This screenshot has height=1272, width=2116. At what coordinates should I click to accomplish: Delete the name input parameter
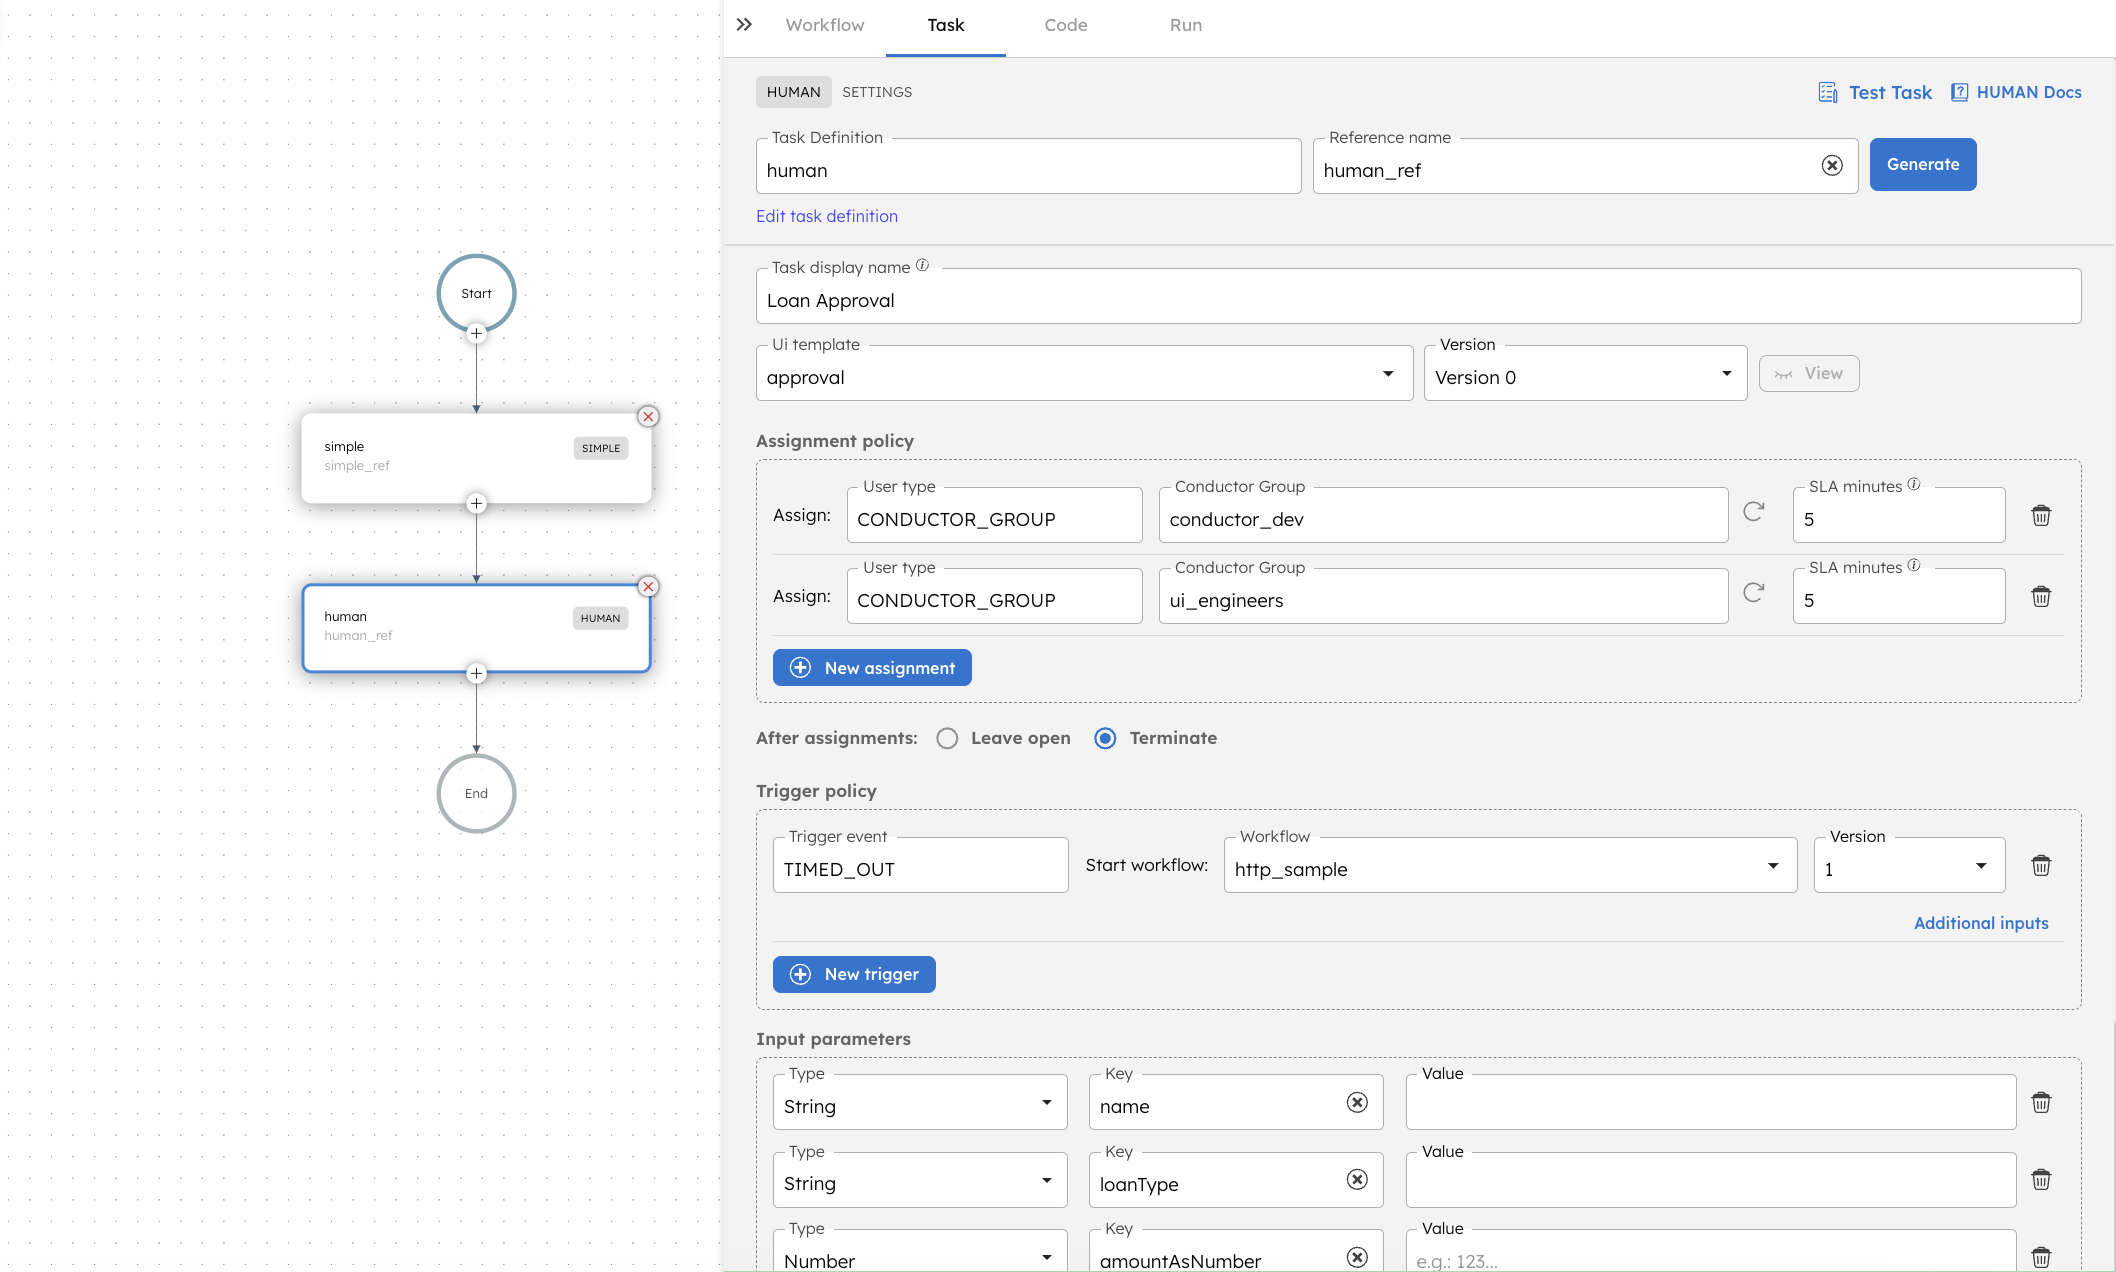tap(2041, 1103)
